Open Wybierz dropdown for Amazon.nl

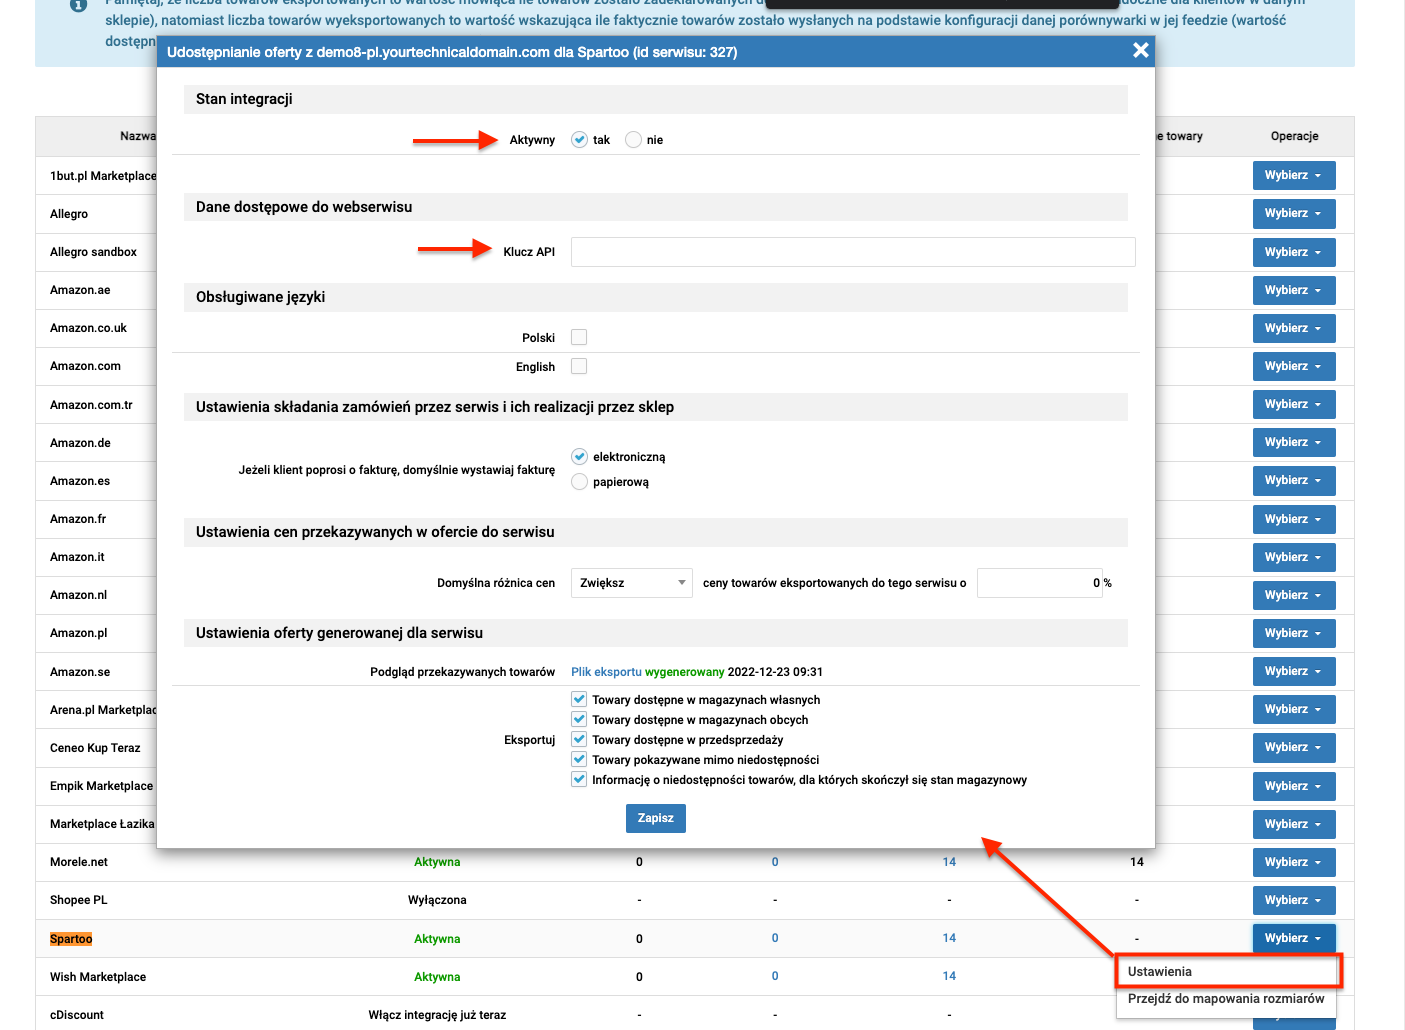coord(1294,595)
